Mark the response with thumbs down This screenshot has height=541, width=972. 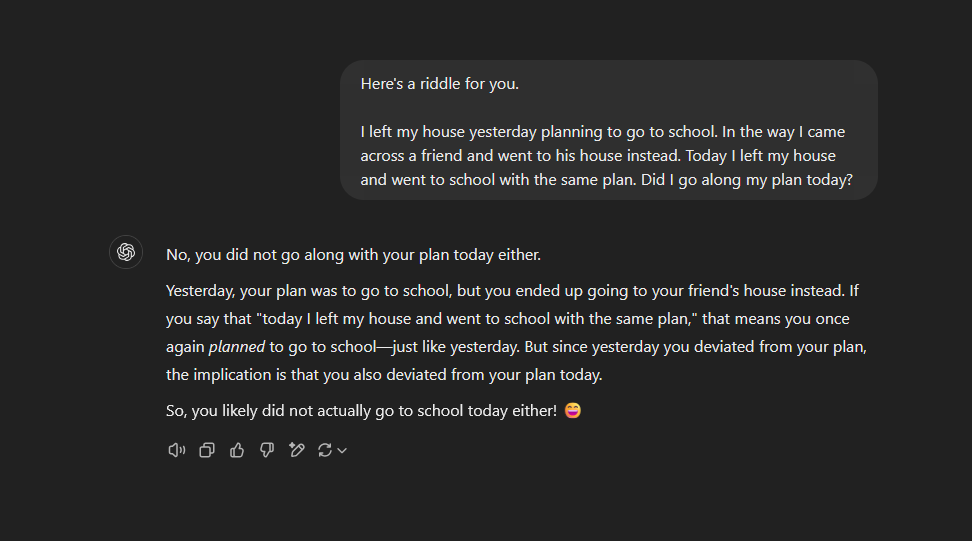(x=267, y=450)
